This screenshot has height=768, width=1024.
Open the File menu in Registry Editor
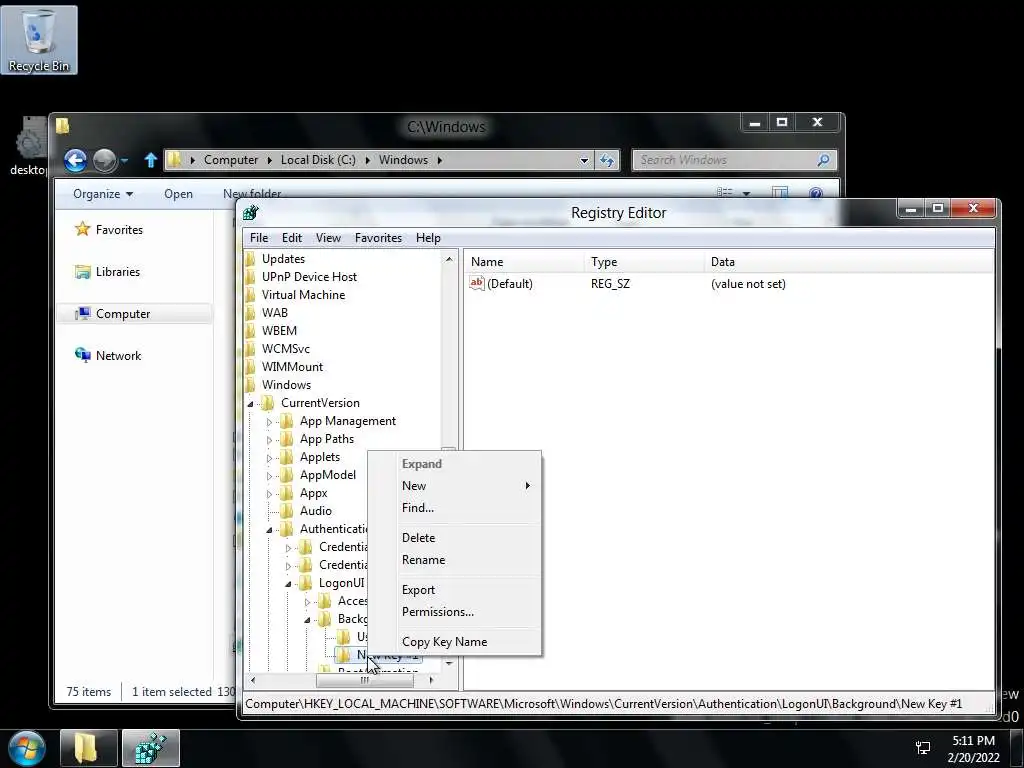(x=259, y=238)
